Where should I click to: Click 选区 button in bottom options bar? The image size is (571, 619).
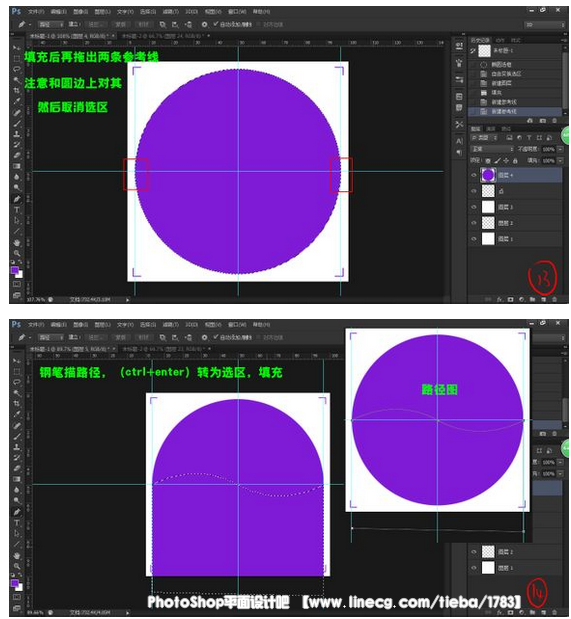(x=96, y=338)
